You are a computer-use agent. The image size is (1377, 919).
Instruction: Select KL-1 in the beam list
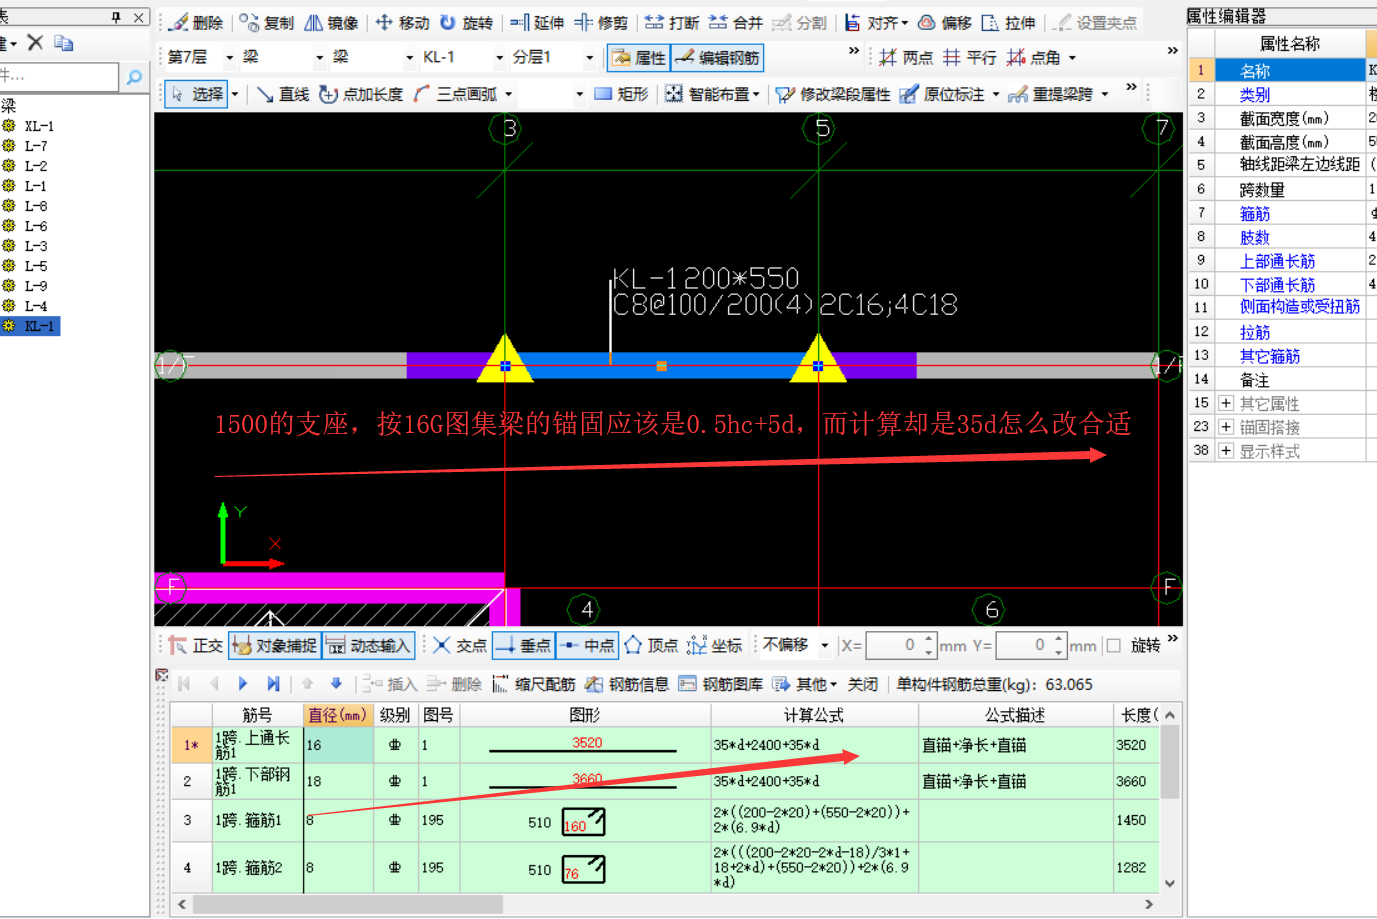point(40,326)
